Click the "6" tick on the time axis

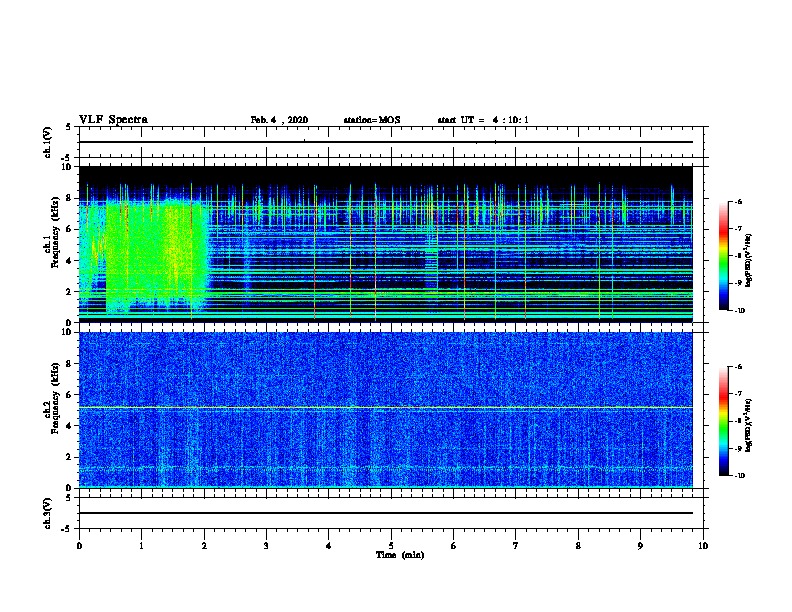coord(454,545)
